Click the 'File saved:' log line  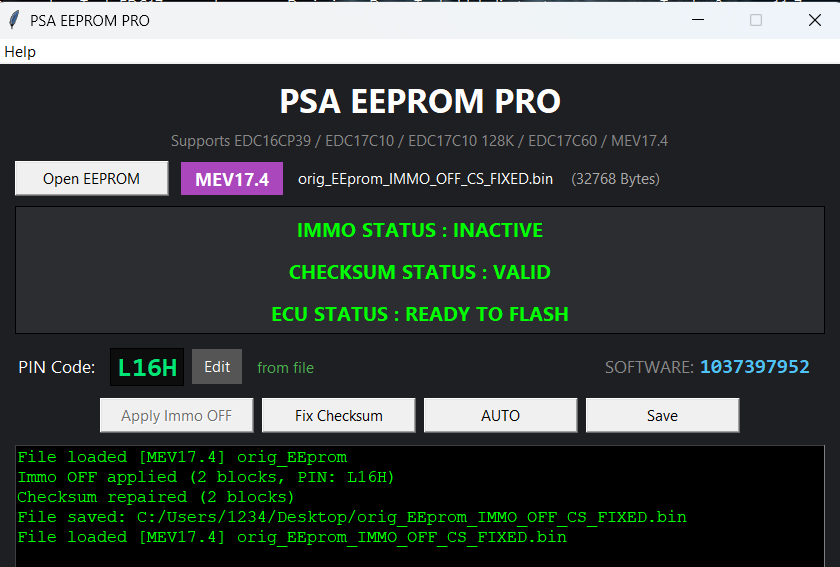pyautogui.click(x=352, y=517)
